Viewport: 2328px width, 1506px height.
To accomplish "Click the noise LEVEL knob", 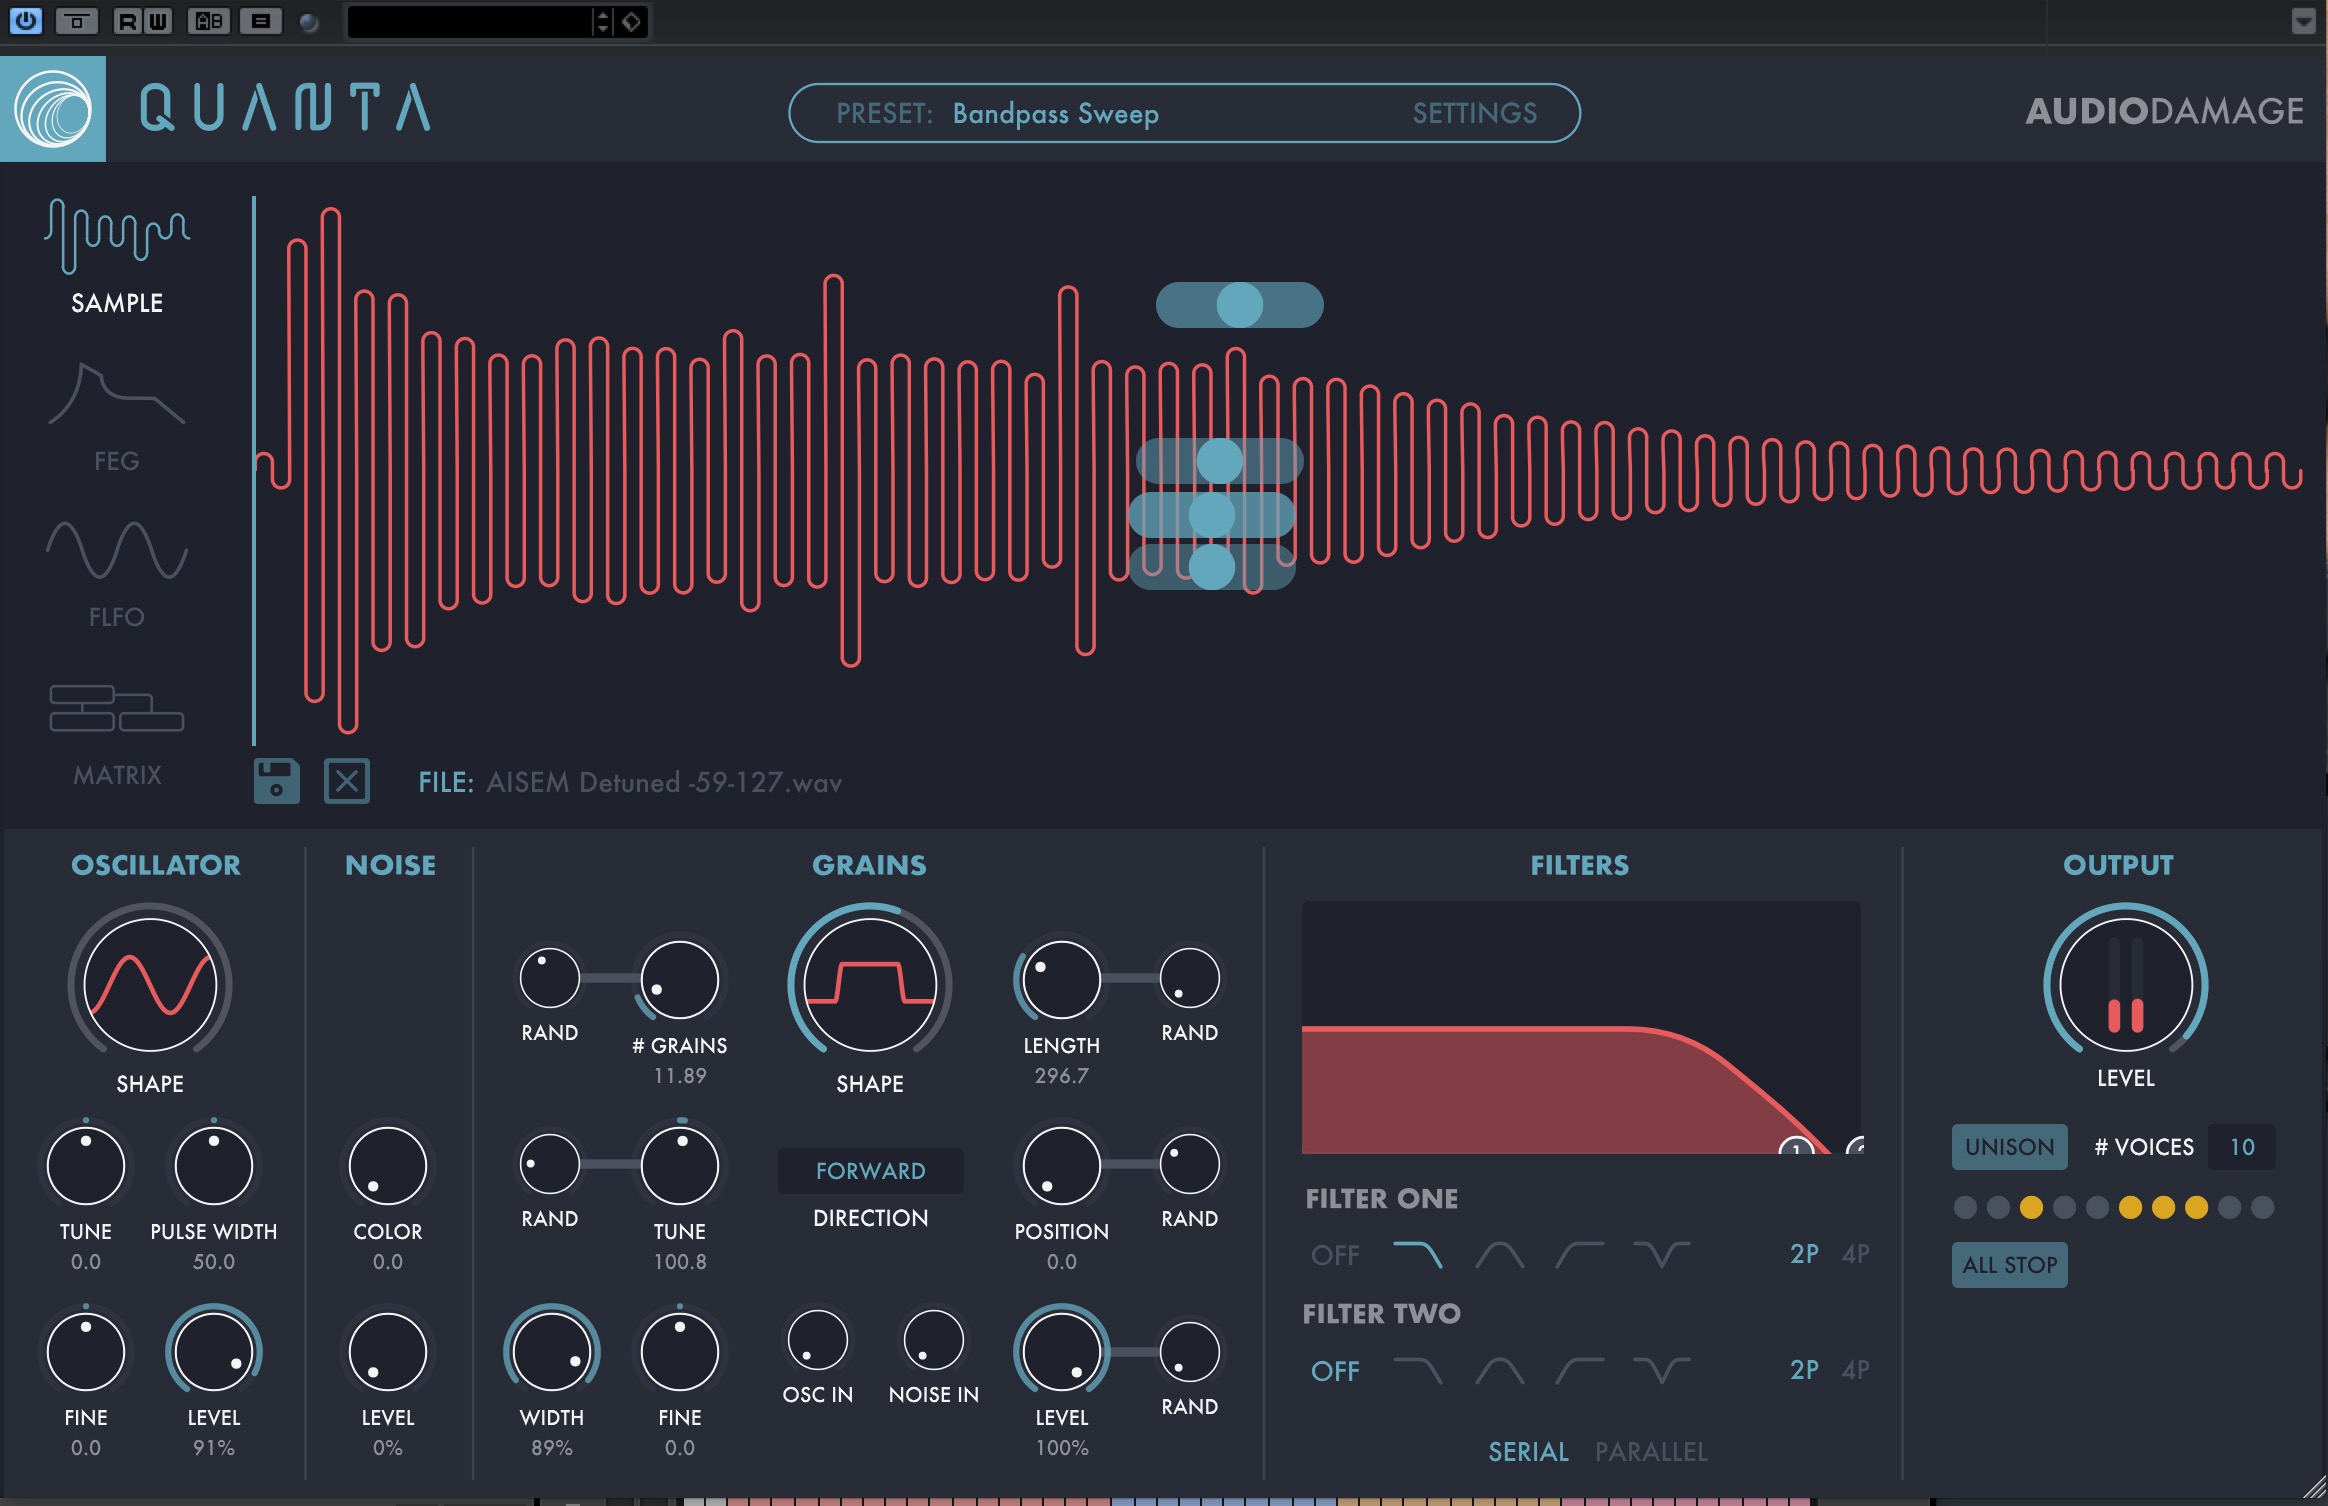I will (388, 1352).
